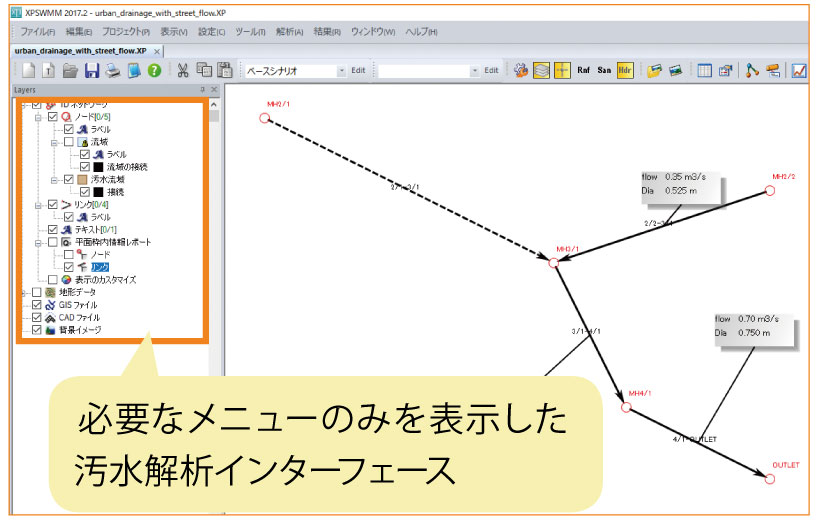
Task: Toggle the リンク[0/4] layer checkbox
Action: 53,205
